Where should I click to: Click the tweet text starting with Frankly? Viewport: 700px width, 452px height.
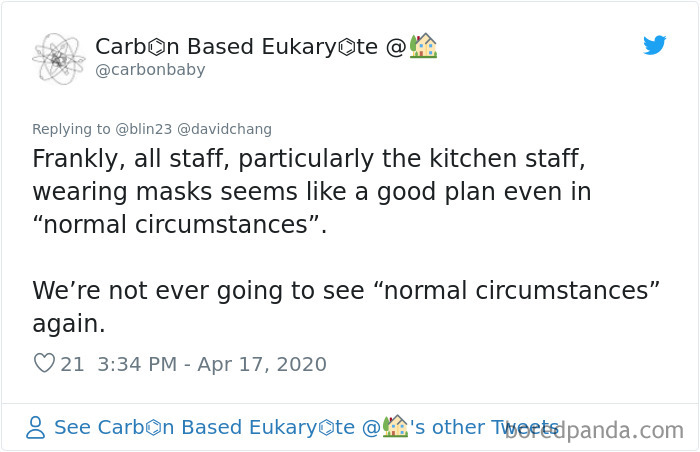click(x=312, y=191)
